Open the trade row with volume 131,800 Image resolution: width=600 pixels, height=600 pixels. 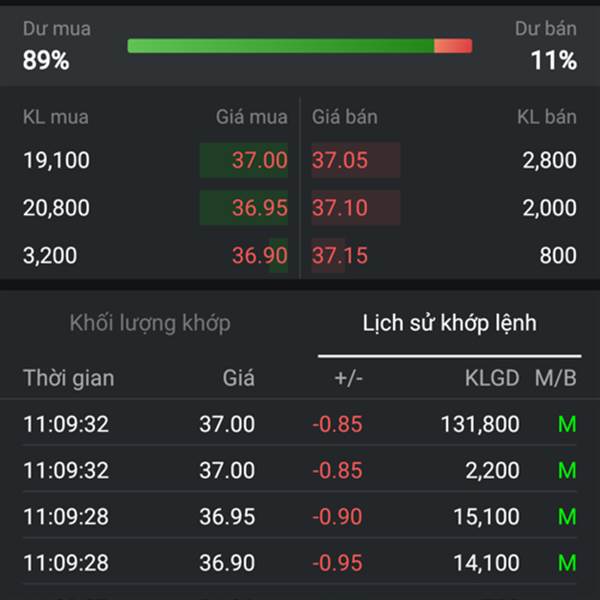tap(300, 424)
